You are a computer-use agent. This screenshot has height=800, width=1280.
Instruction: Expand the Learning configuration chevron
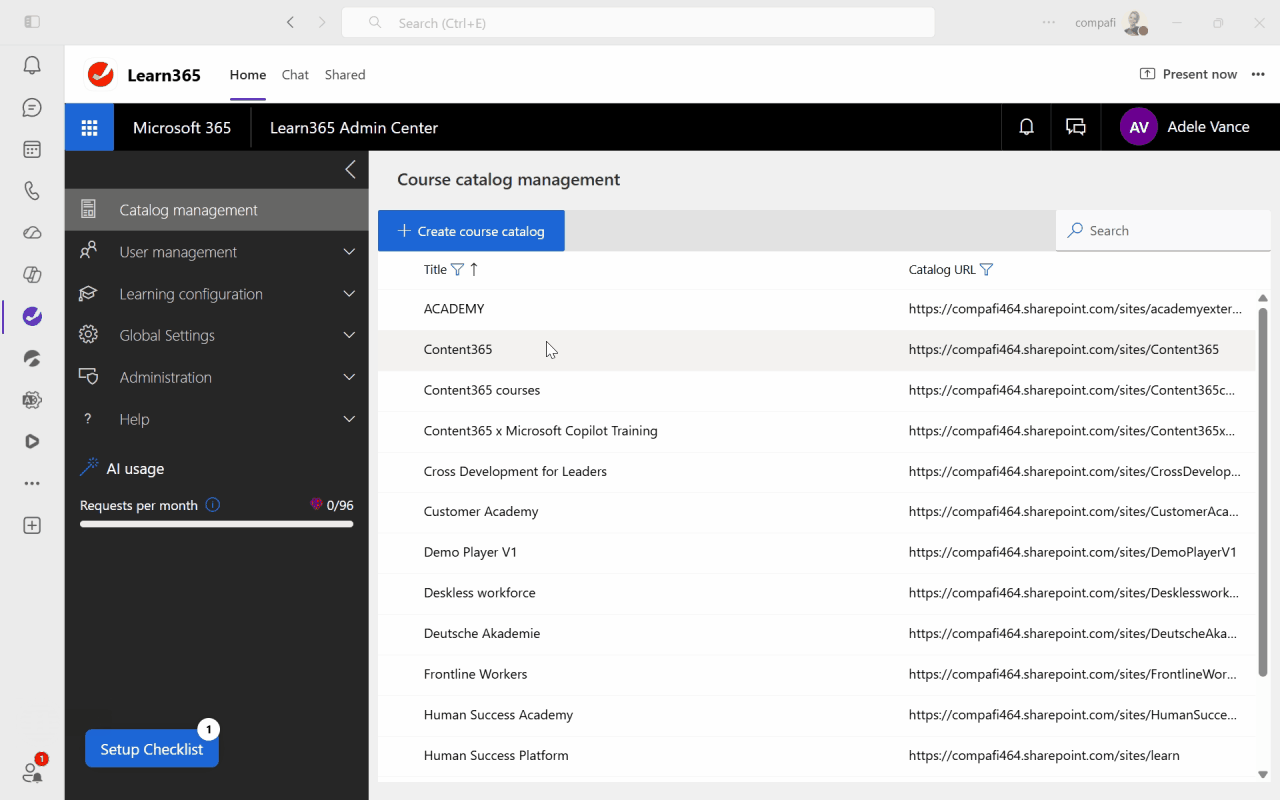pos(349,294)
